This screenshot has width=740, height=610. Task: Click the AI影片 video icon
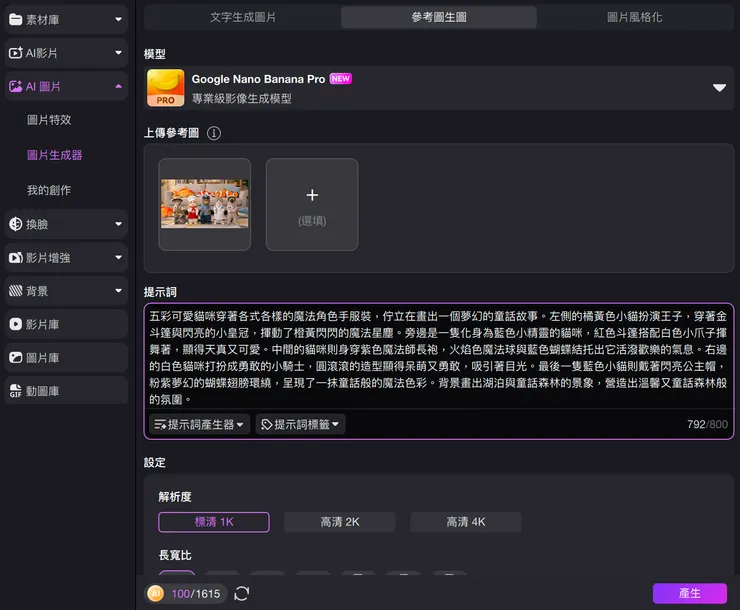pyautogui.click(x=16, y=53)
